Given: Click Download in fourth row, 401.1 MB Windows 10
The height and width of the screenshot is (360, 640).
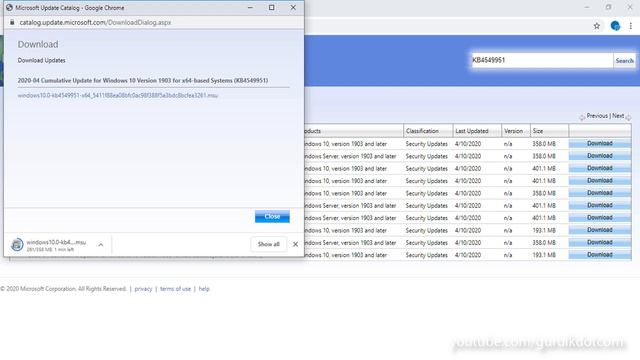Looking at the screenshot, I should click(600, 180).
